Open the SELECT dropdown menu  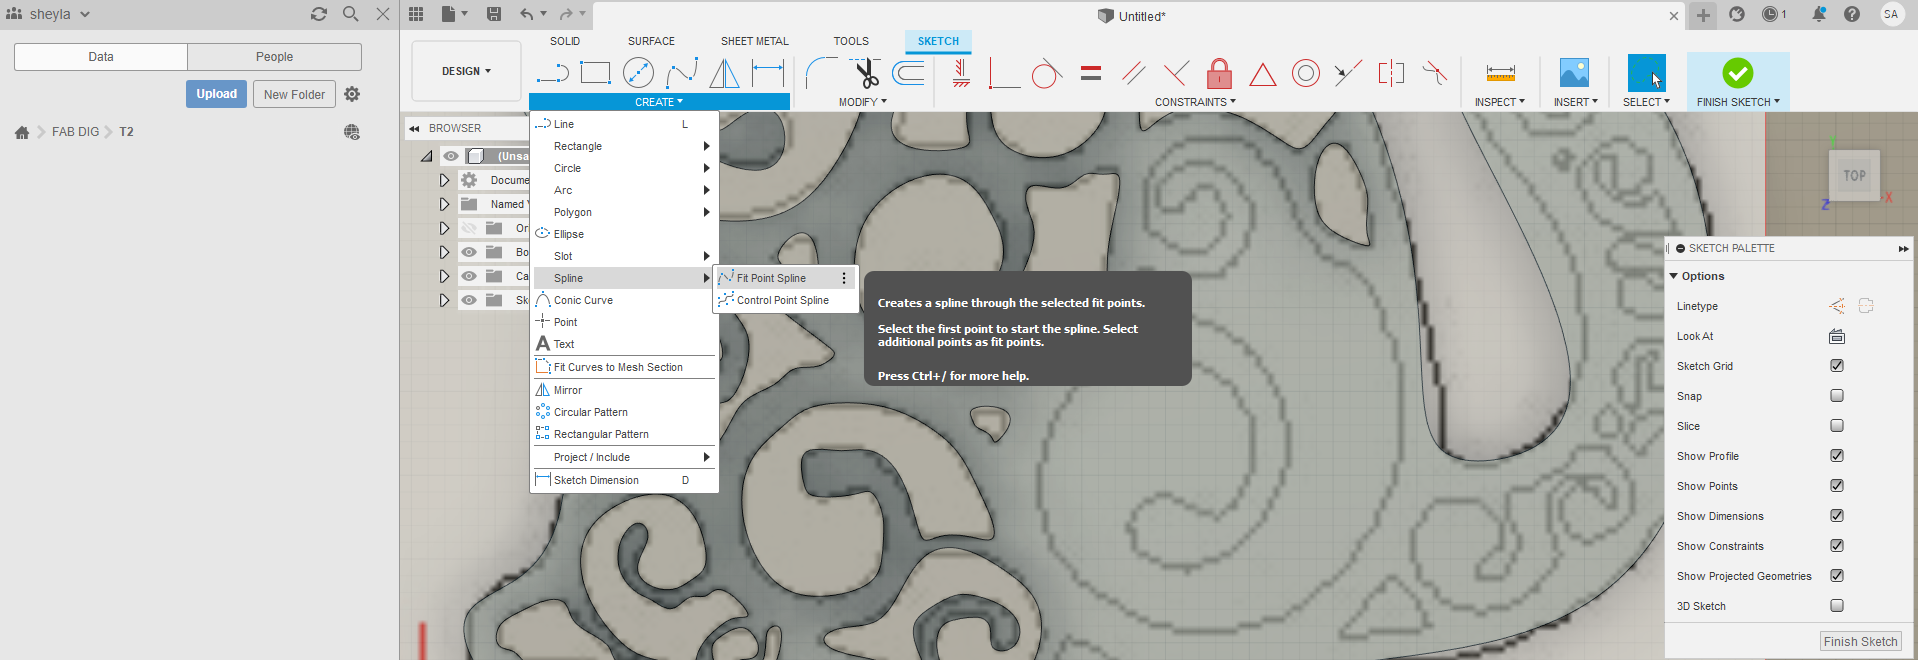pyautogui.click(x=1646, y=102)
